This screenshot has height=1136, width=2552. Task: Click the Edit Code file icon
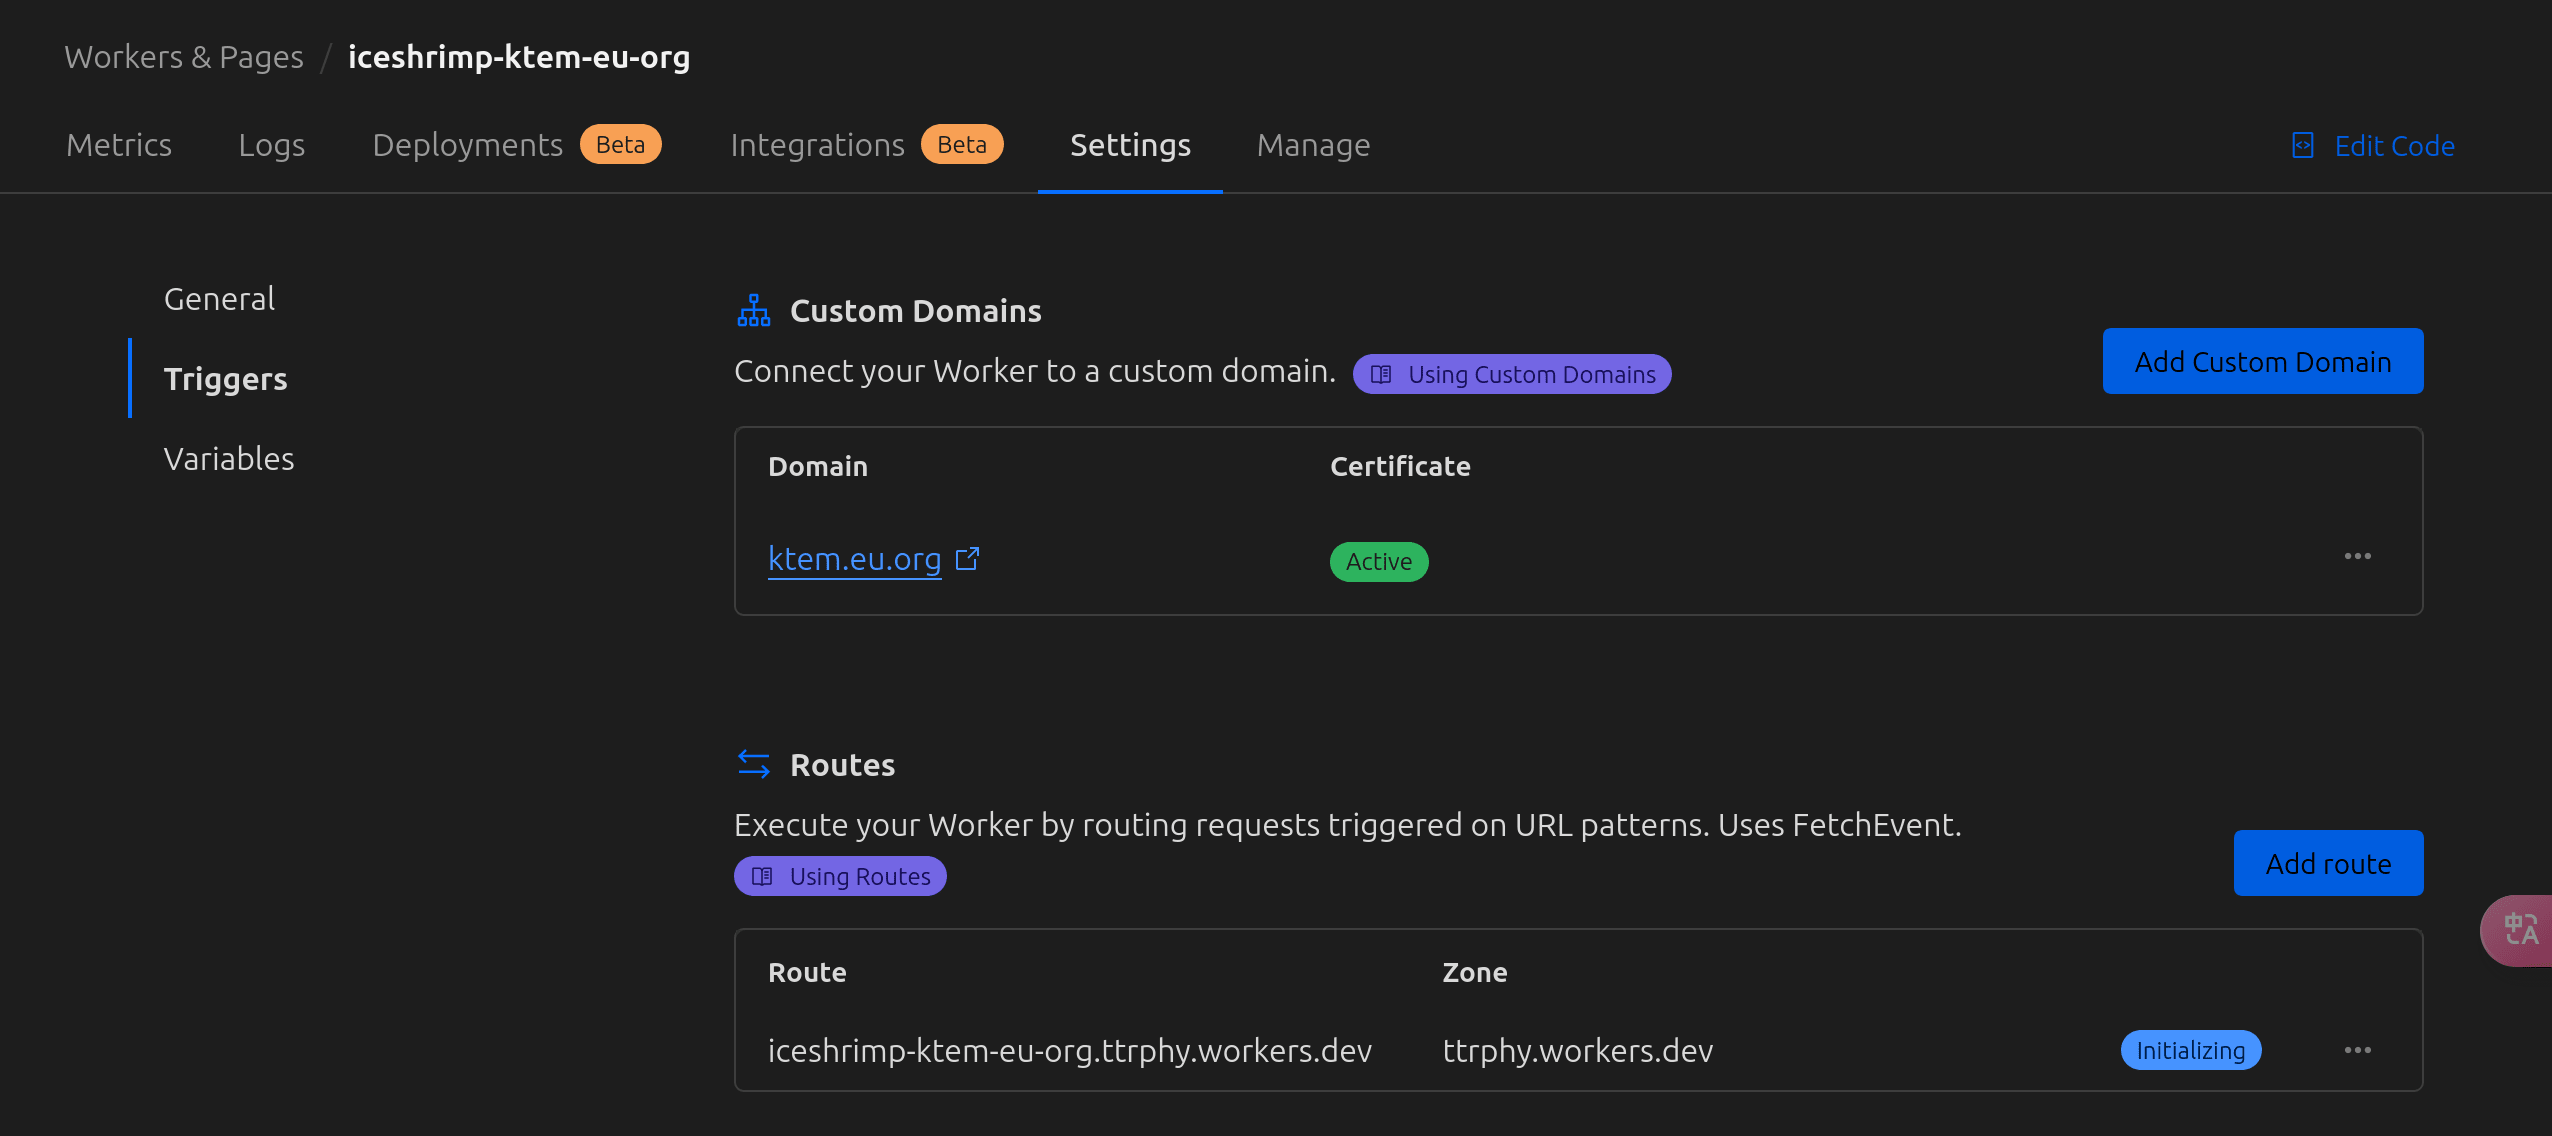point(2303,146)
